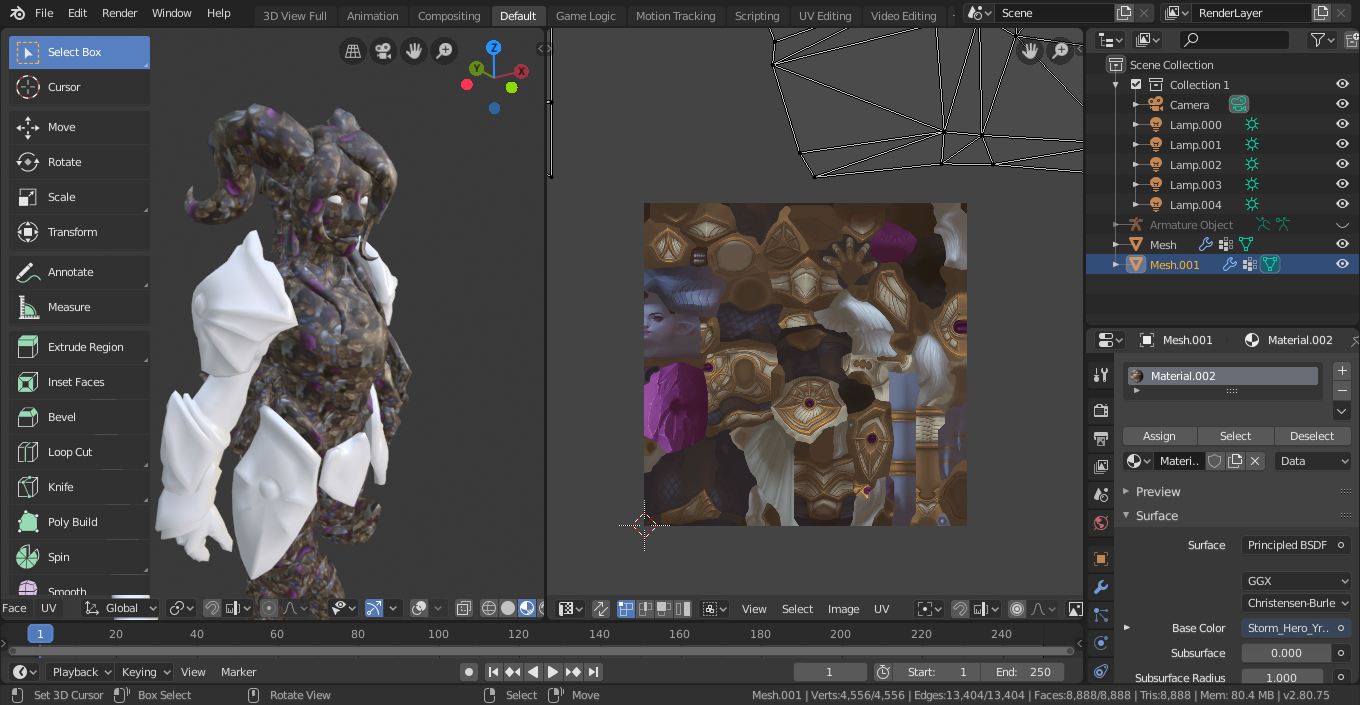This screenshot has width=1360, height=705.
Task: Hide Lamp.002 in the outliner
Action: coord(1342,164)
